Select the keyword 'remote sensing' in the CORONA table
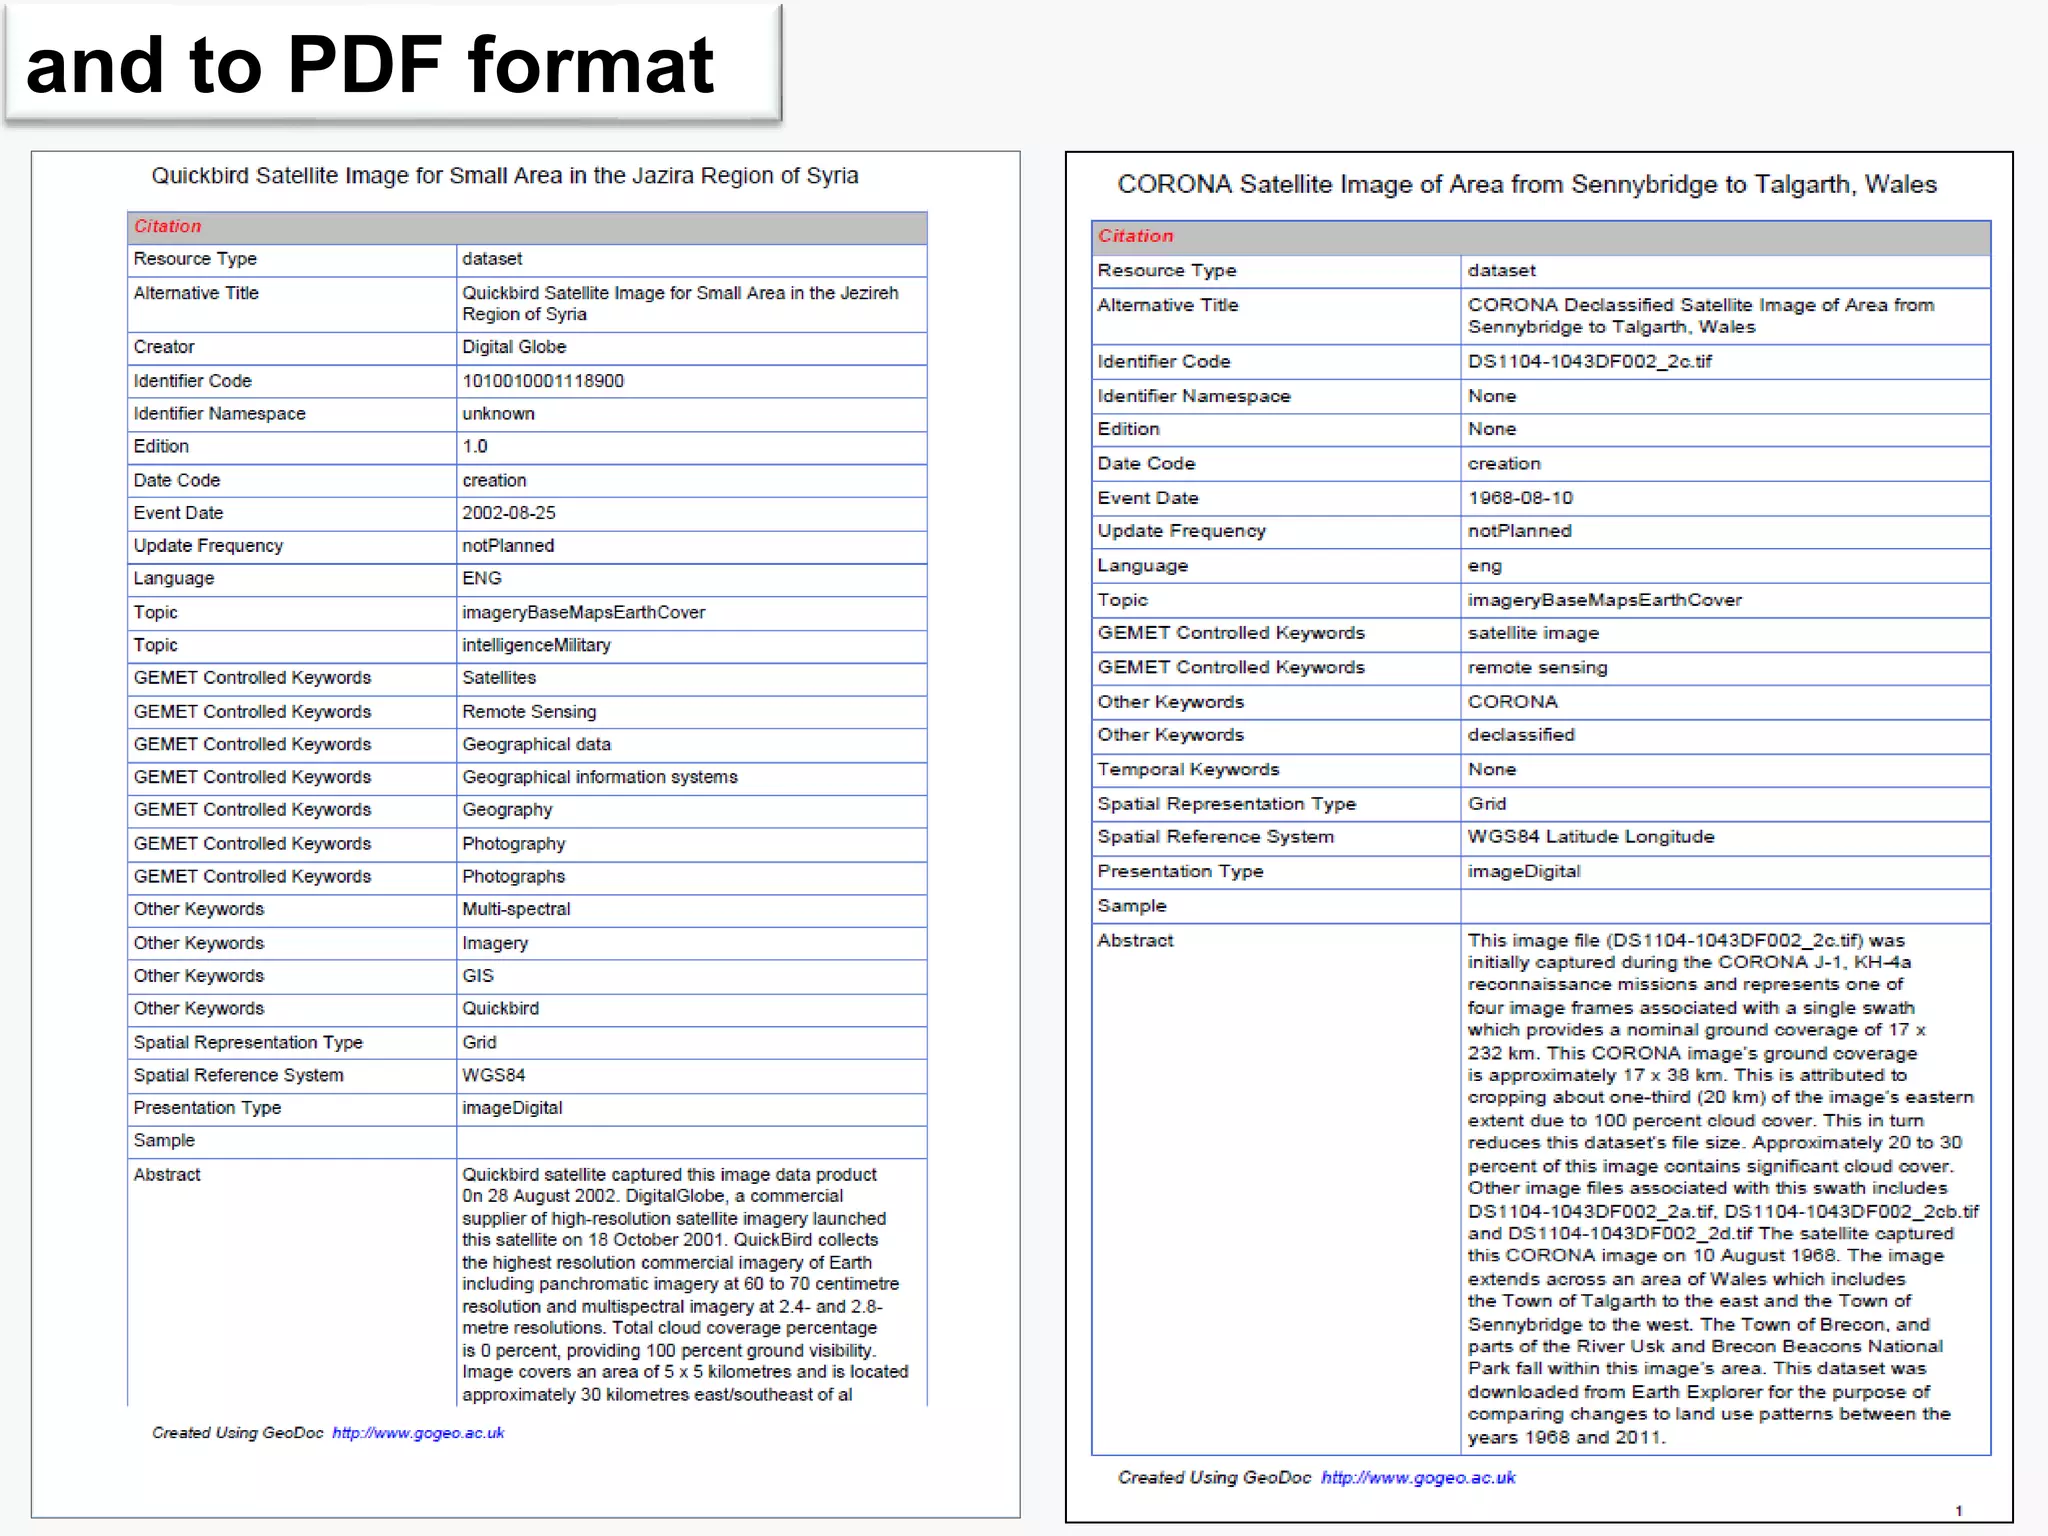 tap(1538, 668)
